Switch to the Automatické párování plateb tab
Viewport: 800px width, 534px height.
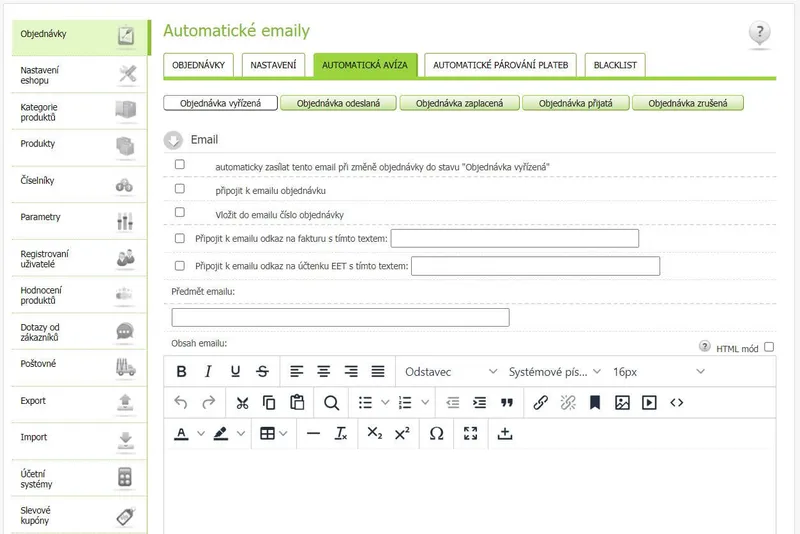tap(500, 65)
